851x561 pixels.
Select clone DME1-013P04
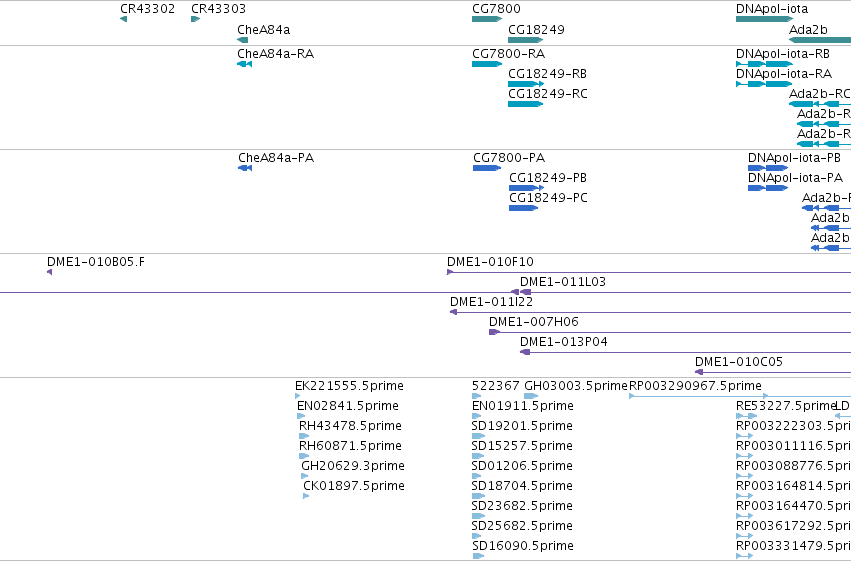[x=563, y=342]
